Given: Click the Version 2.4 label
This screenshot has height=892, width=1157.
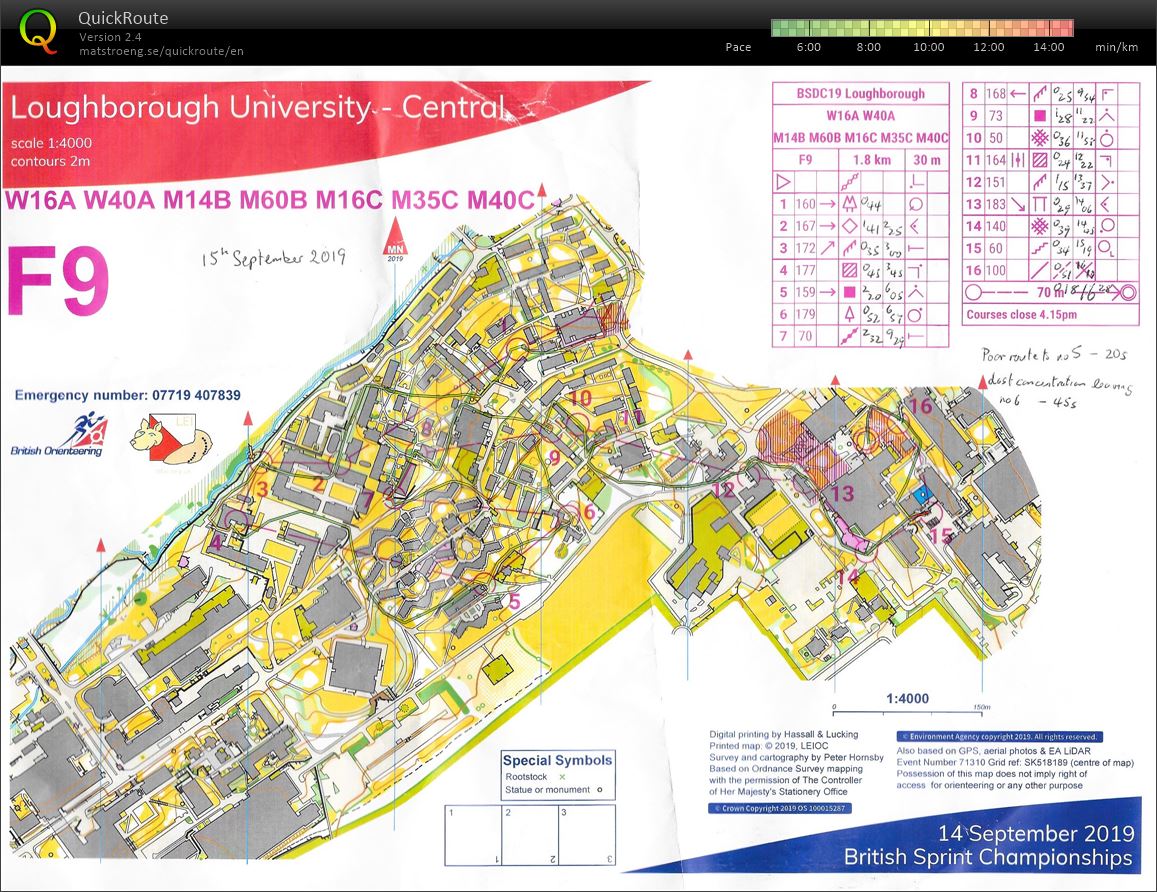Looking at the screenshot, I should coord(110,36).
